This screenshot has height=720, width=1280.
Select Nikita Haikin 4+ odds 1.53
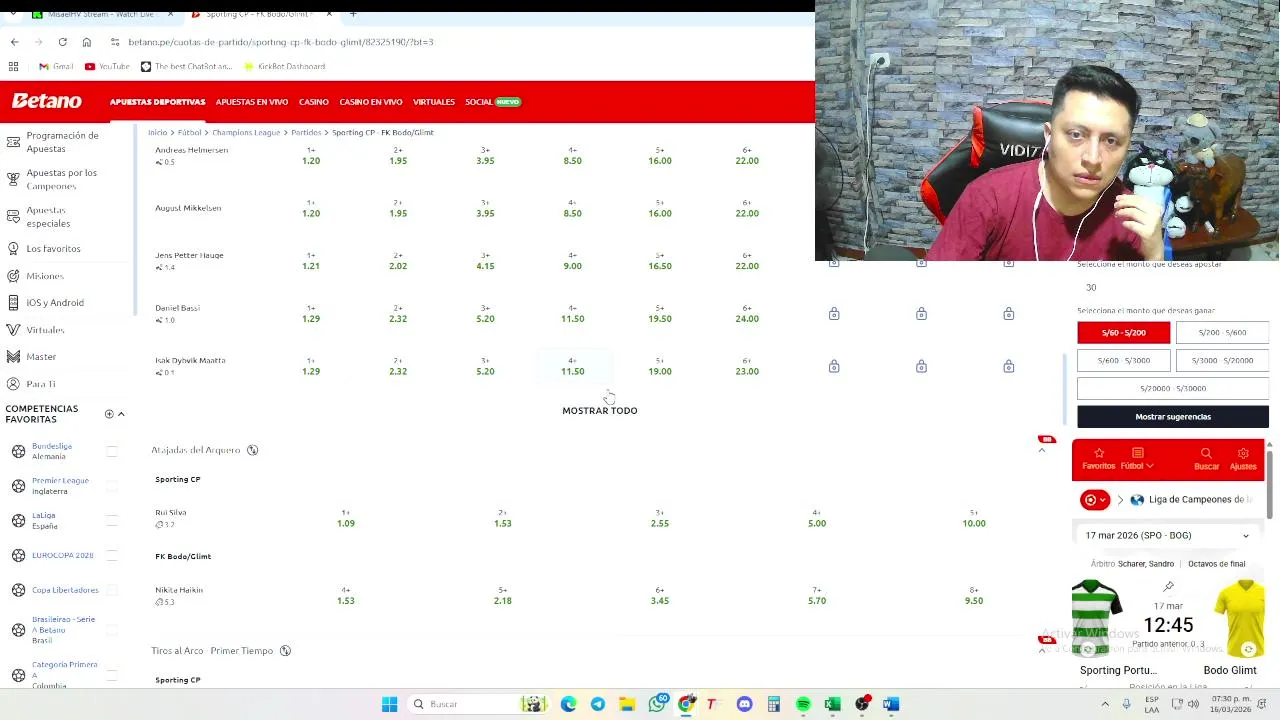pyautogui.click(x=346, y=596)
